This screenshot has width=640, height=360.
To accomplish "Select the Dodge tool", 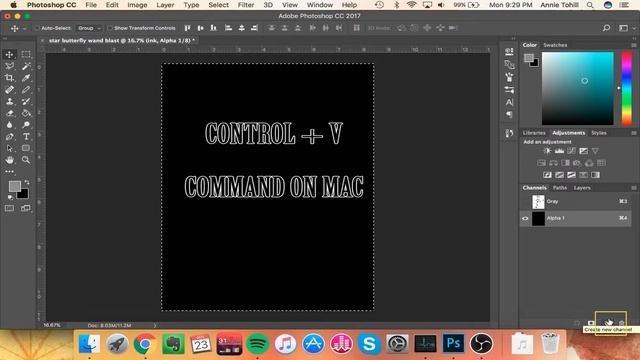I will click(26, 124).
